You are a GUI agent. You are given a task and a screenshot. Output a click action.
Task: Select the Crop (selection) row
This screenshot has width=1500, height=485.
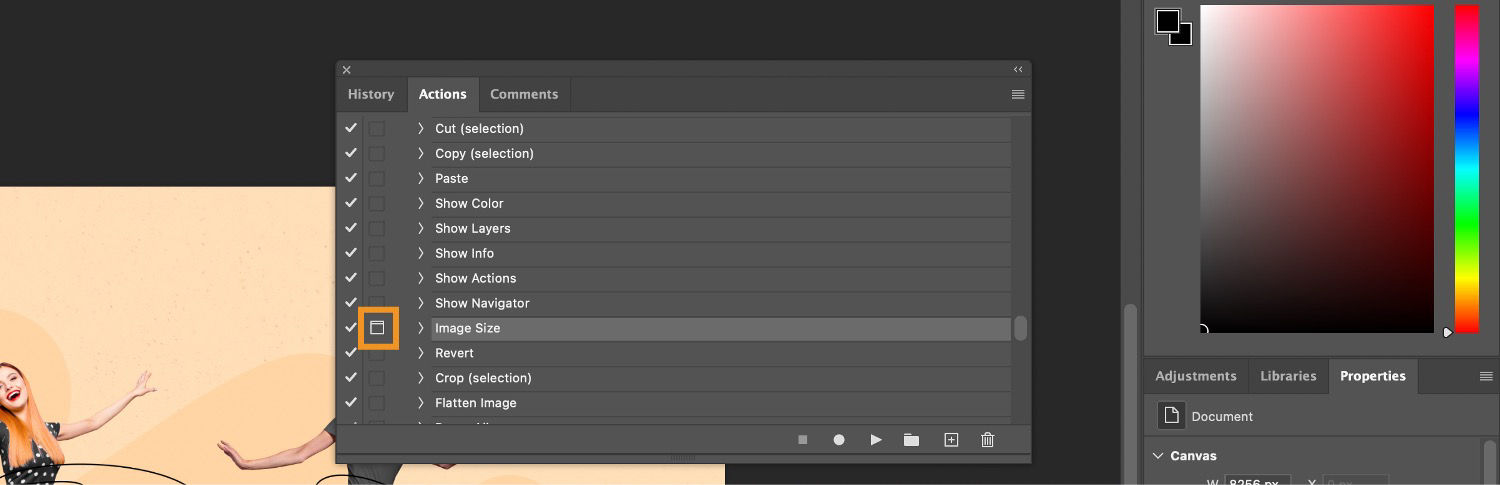coord(721,378)
